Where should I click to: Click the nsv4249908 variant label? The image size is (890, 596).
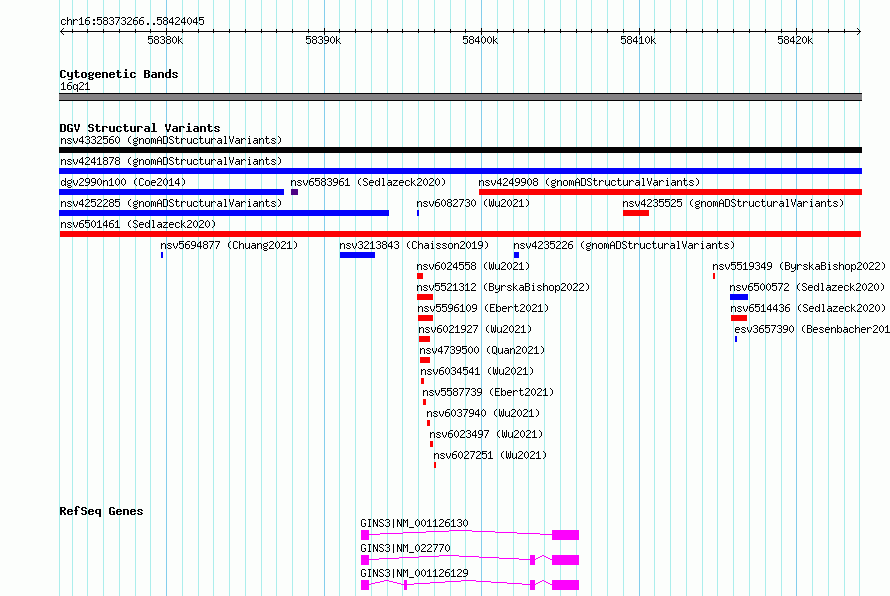(x=589, y=182)
